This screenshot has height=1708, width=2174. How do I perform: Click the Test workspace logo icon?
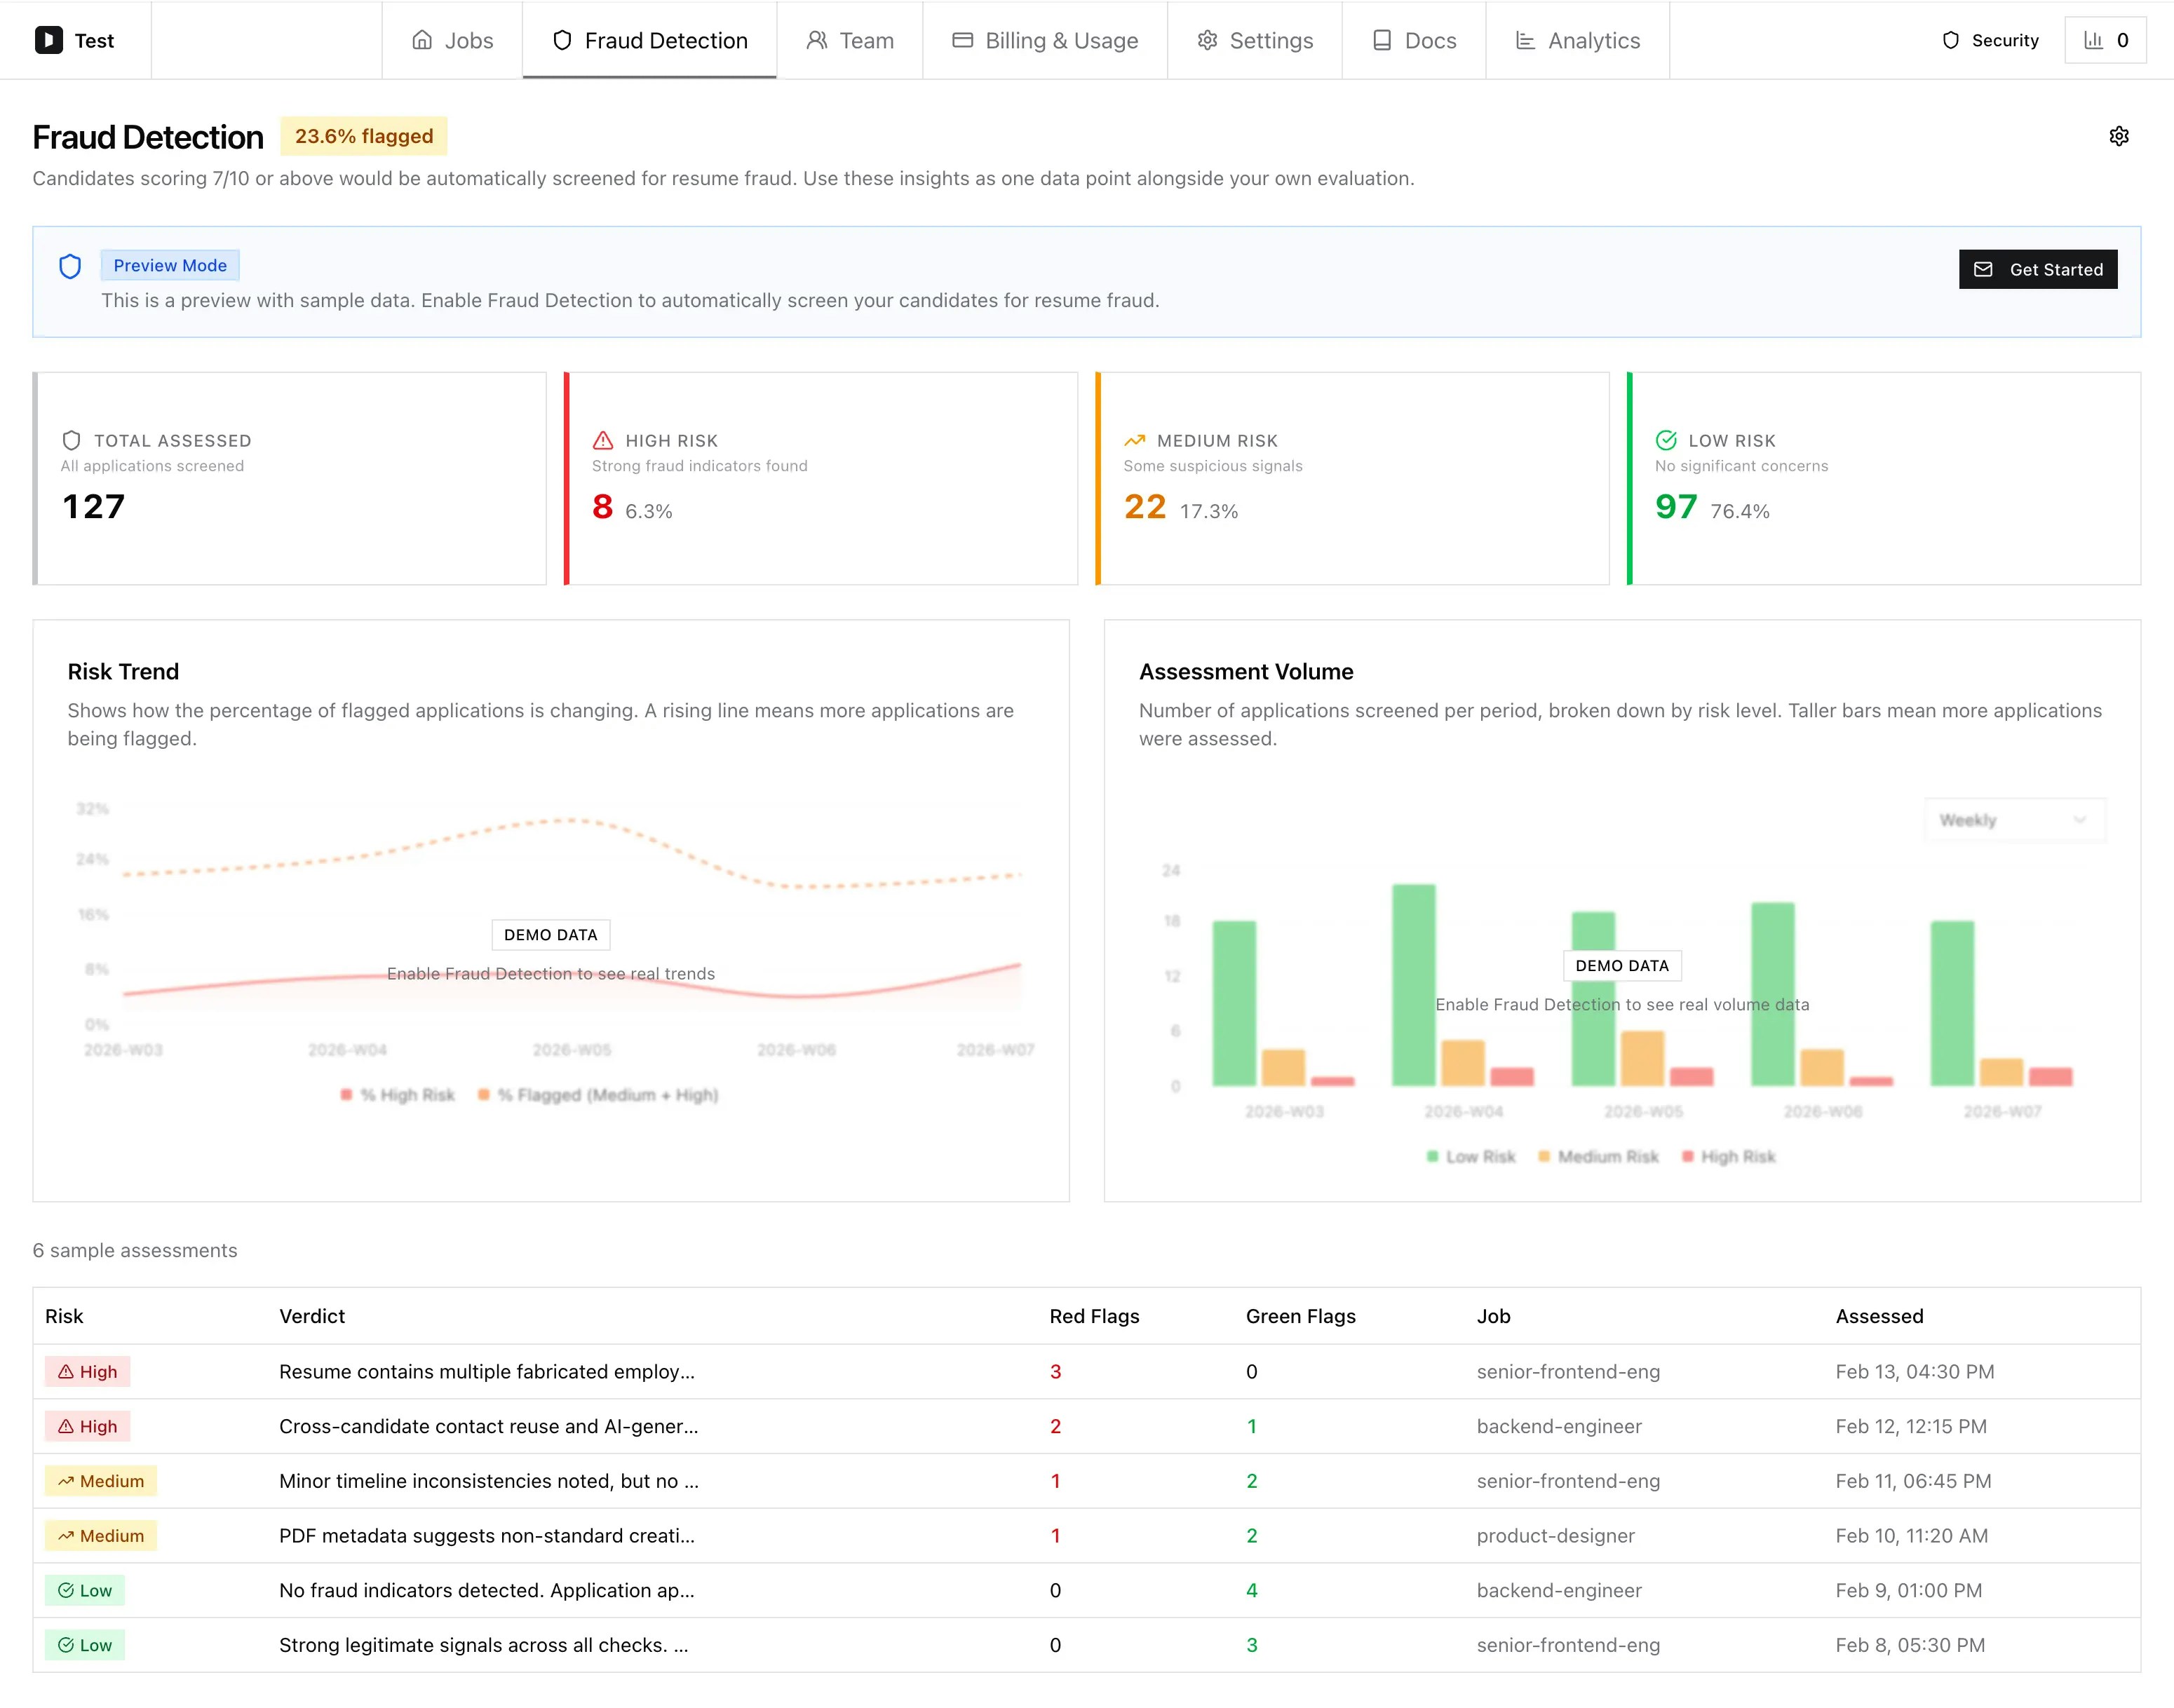click(x=47, y=40)
